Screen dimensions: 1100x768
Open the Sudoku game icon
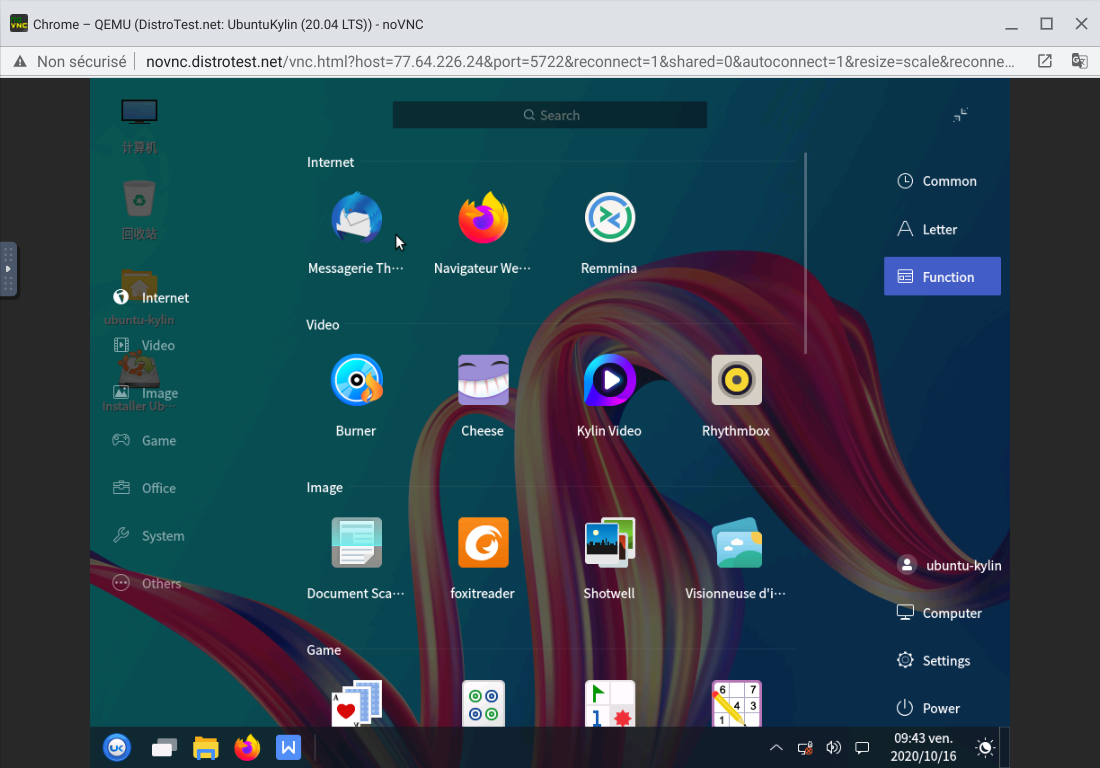[x=737, y=703]
